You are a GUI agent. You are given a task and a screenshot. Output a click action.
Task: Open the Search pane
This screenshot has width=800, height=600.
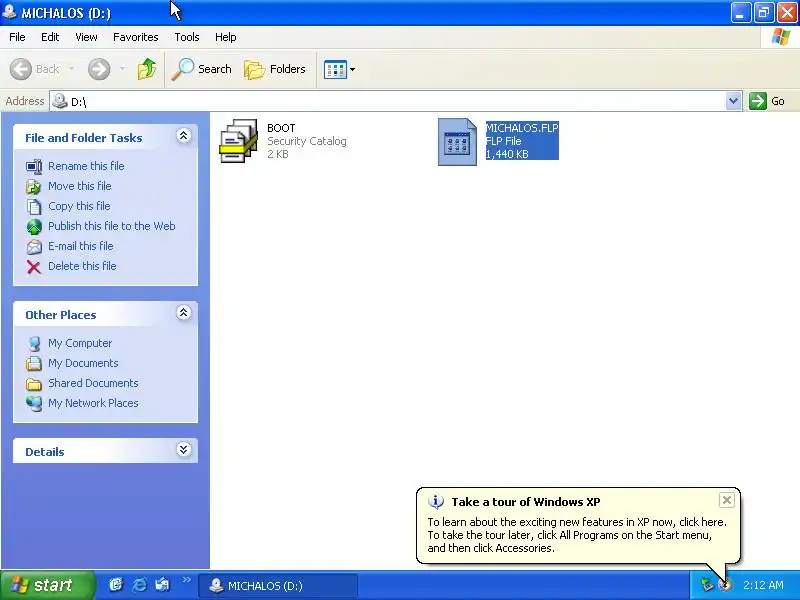pos(202,69)
